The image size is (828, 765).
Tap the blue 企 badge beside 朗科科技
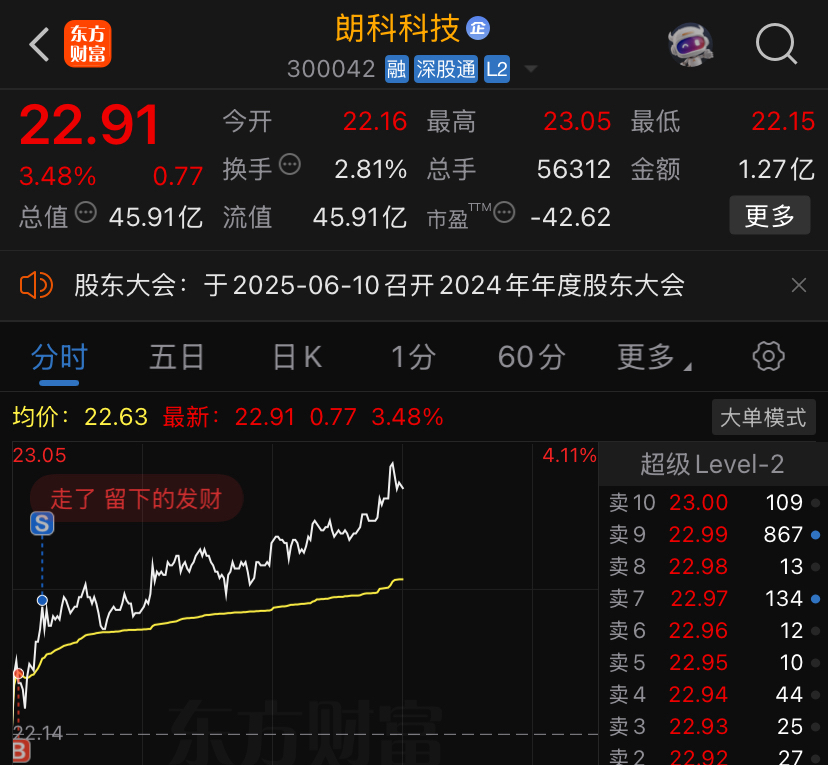tap(478, 29)
